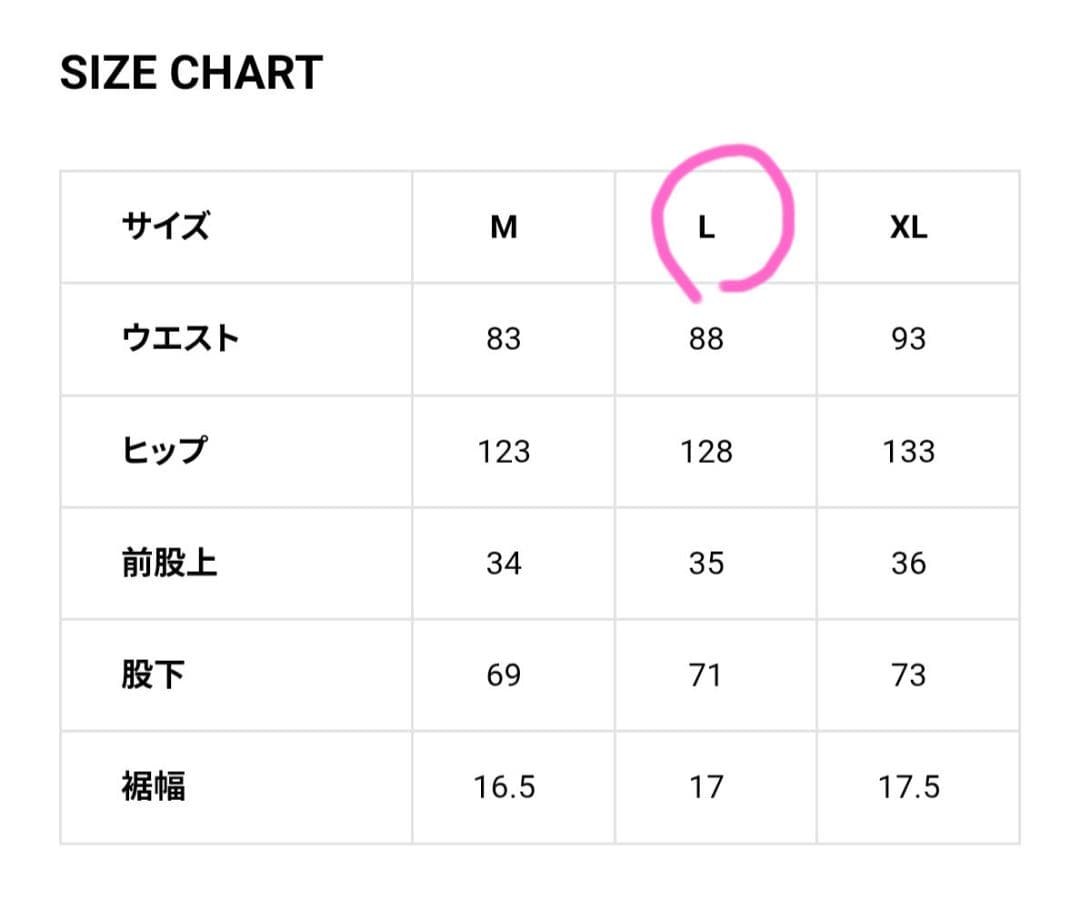Click the hem width value 17.5
The image size is (1080, 898).
pyautogui.click(x=908, y=788)
